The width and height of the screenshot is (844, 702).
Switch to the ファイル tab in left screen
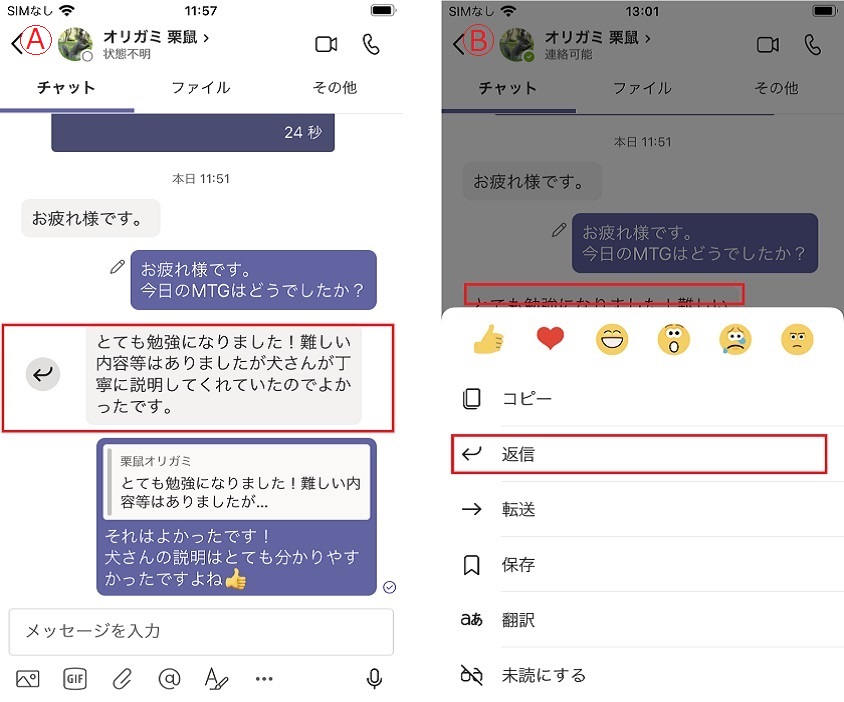[201, 88]
